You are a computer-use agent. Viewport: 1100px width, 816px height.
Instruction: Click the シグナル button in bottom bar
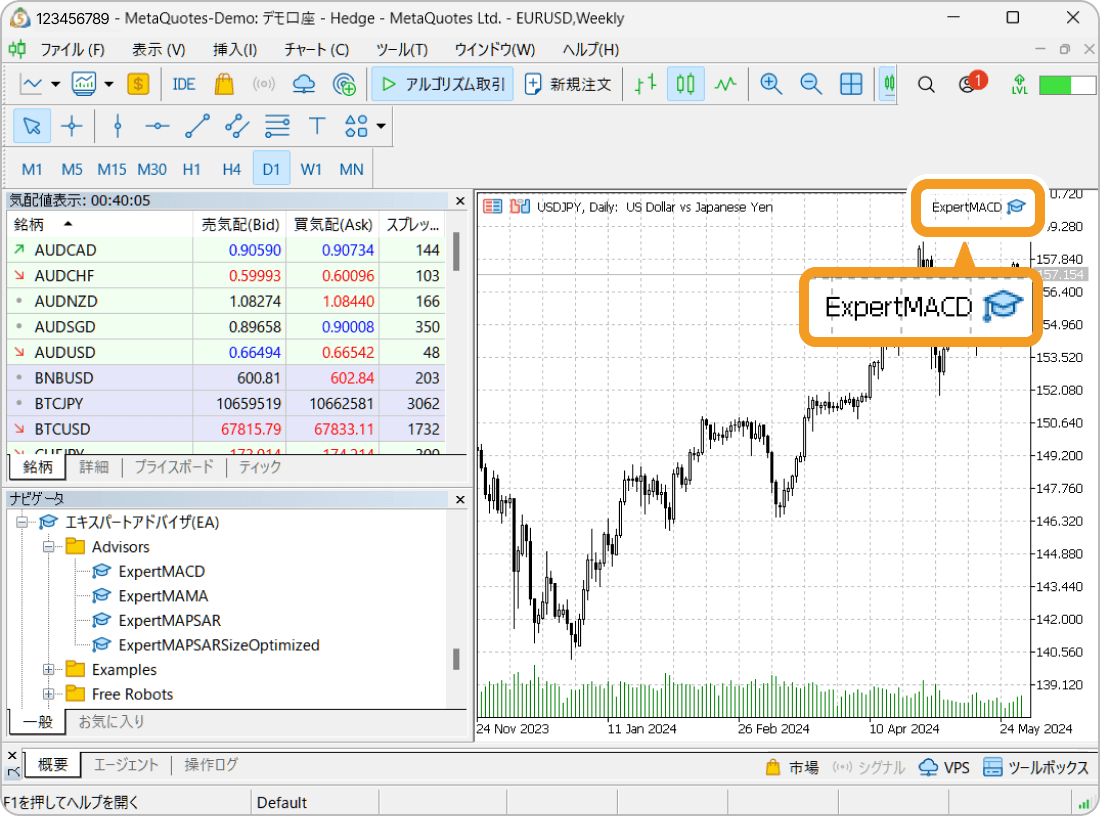(868, 768)
